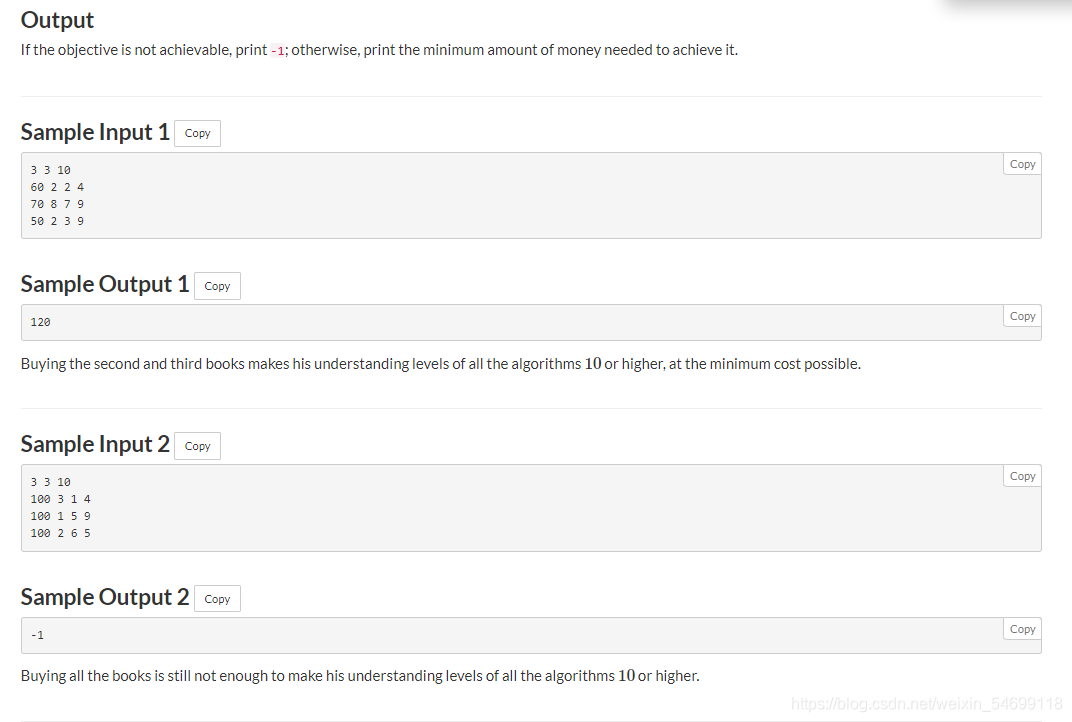The width and height of the screenshot is (1072, 722).
Task: Click Copy button beside Sample Input 2 heading
Action: [x=198, y=446]
